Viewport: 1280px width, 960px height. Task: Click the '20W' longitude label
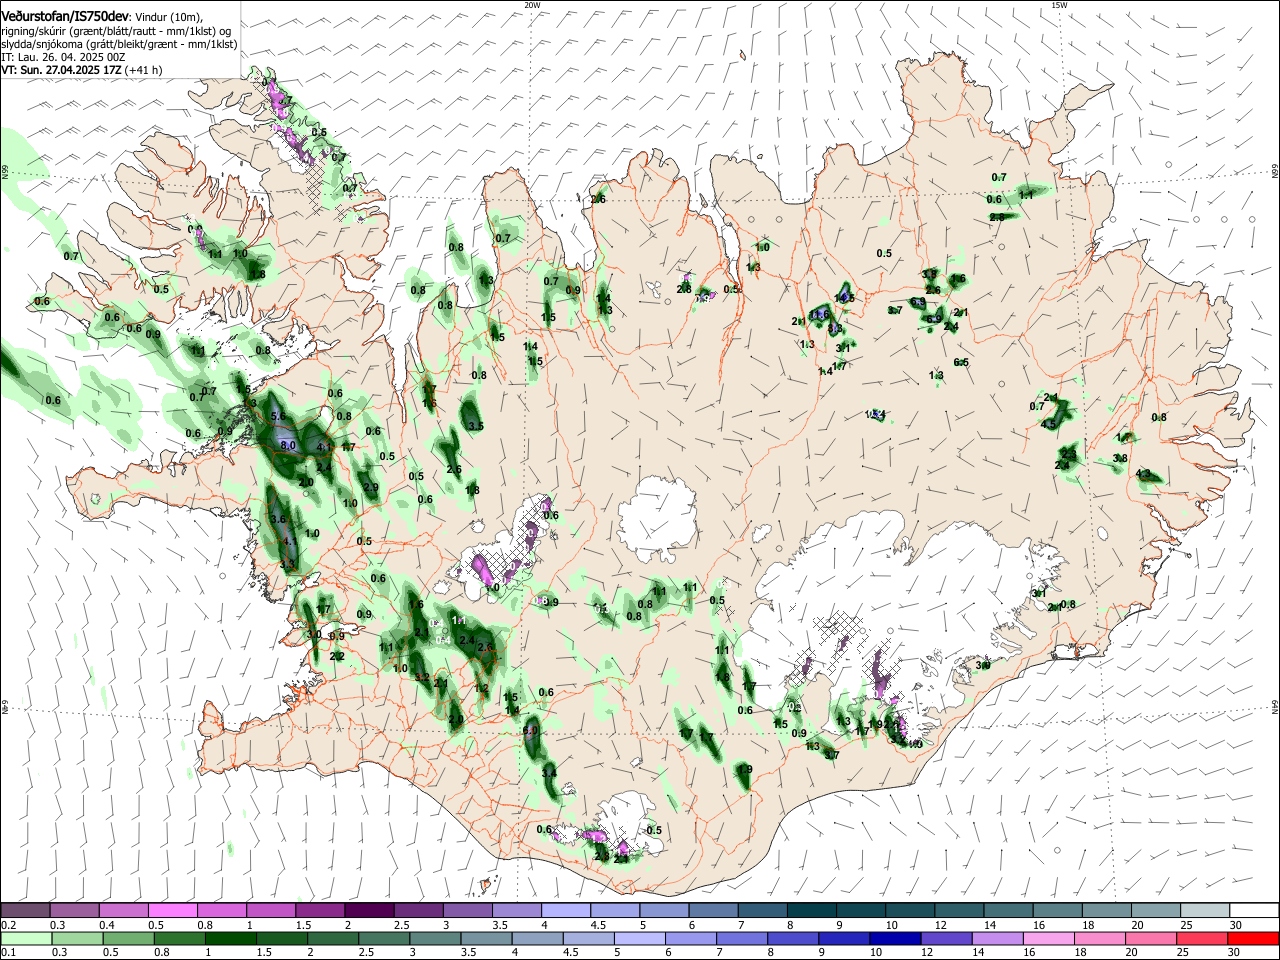(x=532, y=5)
